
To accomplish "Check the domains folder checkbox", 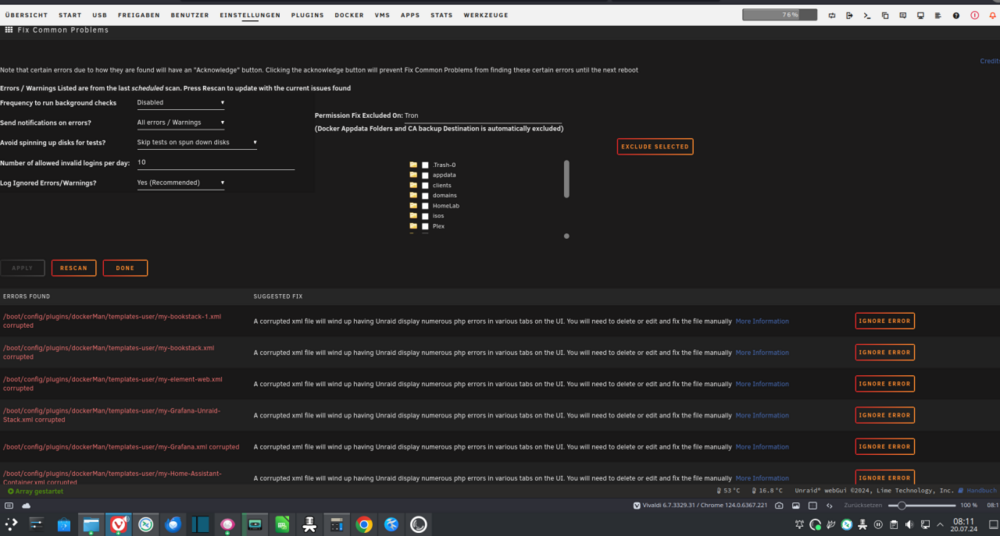I will click(425, 196).
